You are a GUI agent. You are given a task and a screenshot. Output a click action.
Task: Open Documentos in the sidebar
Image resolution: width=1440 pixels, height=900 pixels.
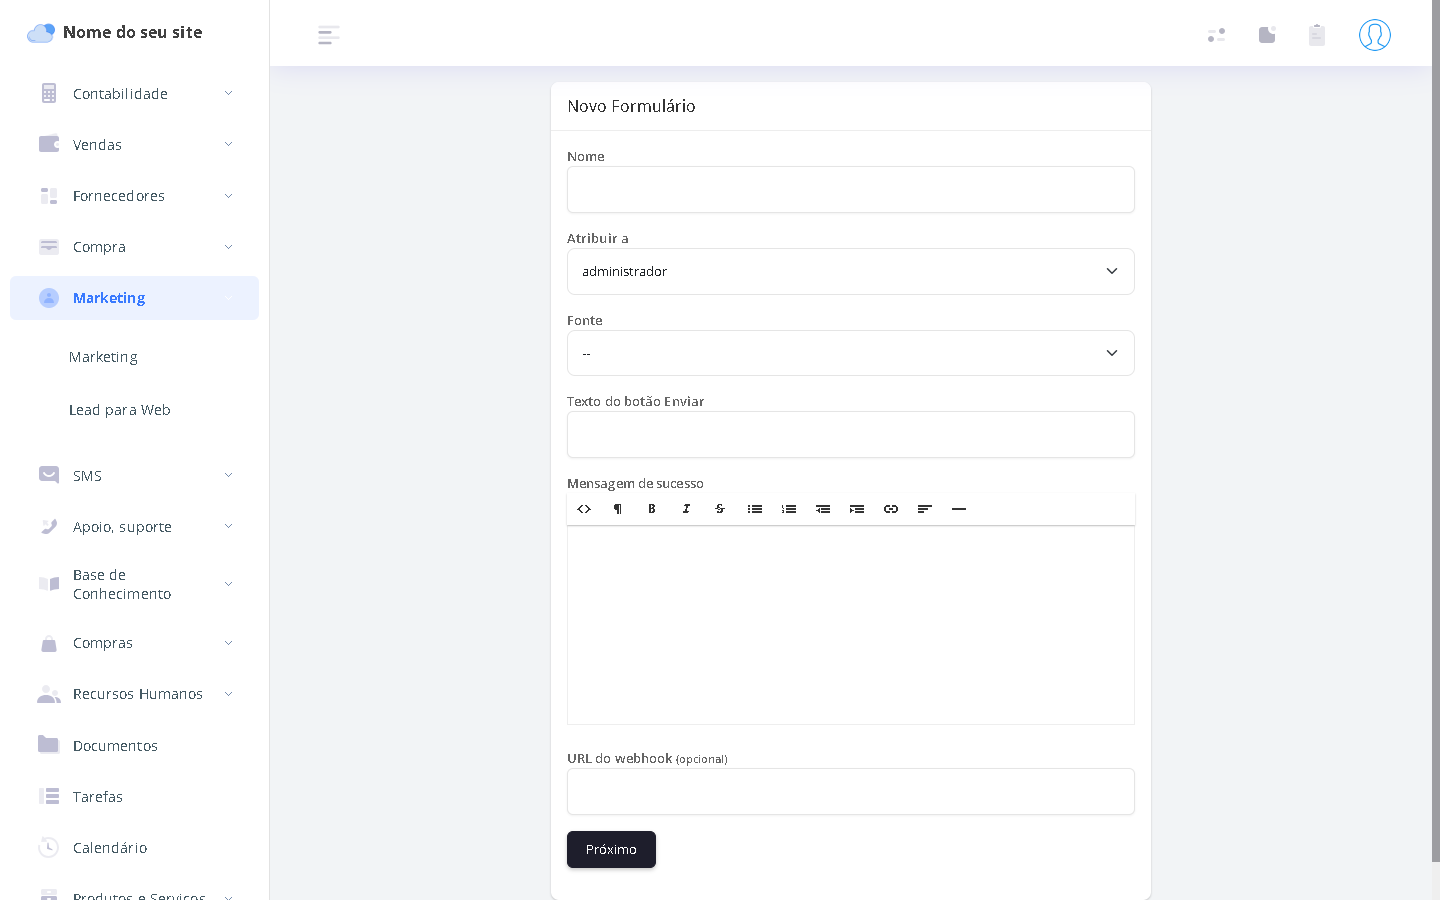[x=115, y=746]
